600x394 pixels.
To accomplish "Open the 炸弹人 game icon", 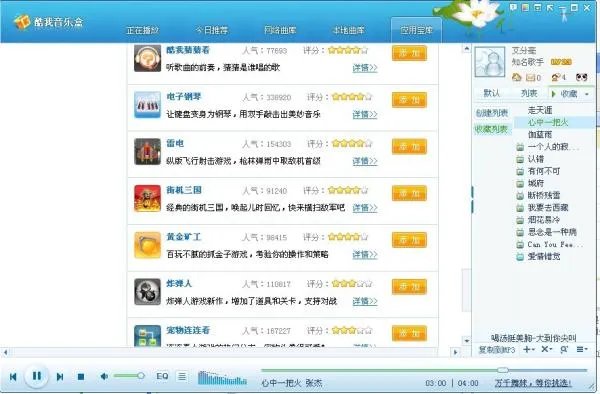I will [x=147, y=292].
